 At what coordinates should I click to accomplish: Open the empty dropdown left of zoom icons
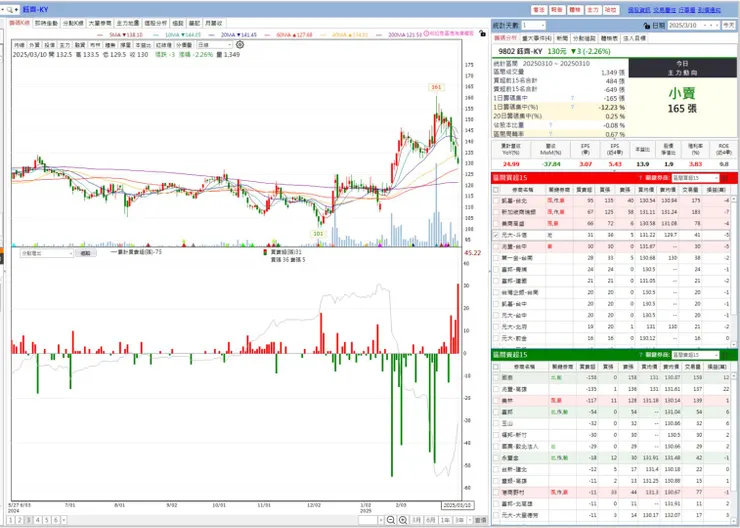click(371, 520)
